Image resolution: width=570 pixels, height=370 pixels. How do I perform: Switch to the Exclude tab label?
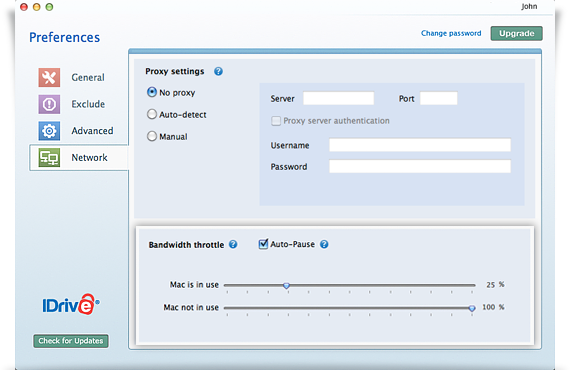[x=88, y=104]
